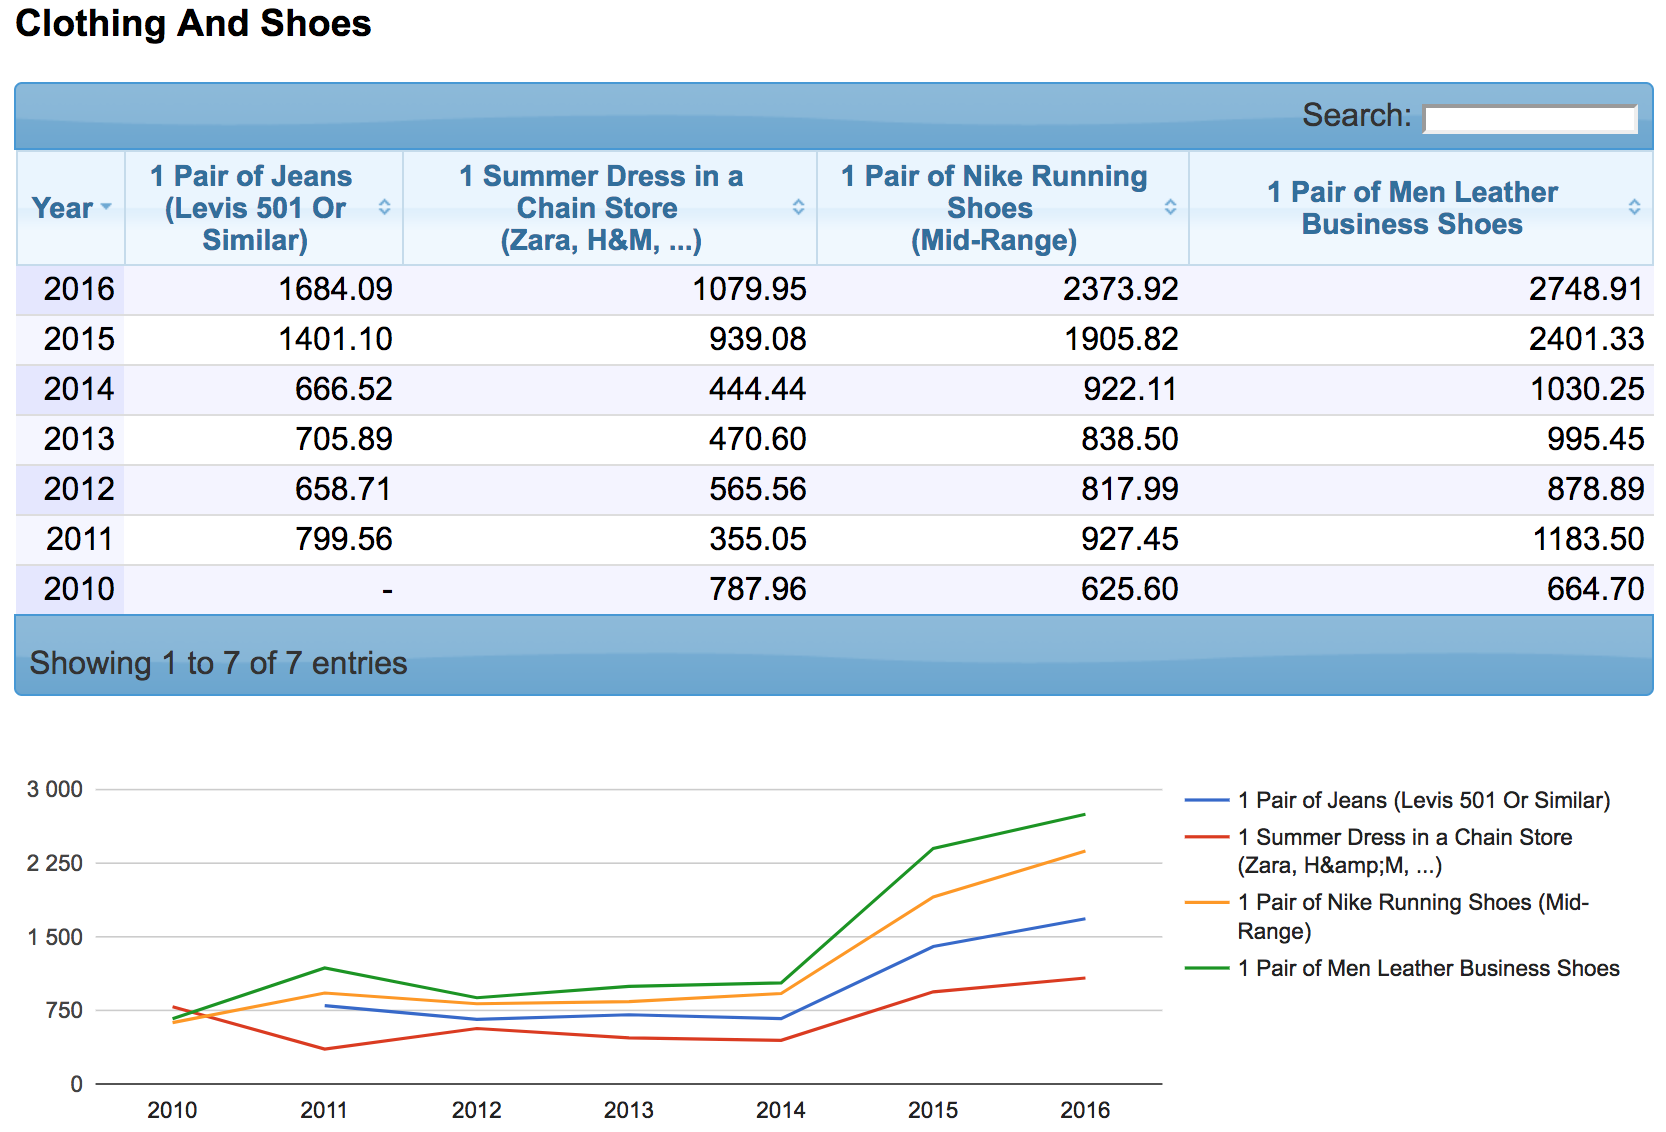Click blue Jeans legend line swatch
Screen dimensions: 1666x1132
coord(1206,800)
